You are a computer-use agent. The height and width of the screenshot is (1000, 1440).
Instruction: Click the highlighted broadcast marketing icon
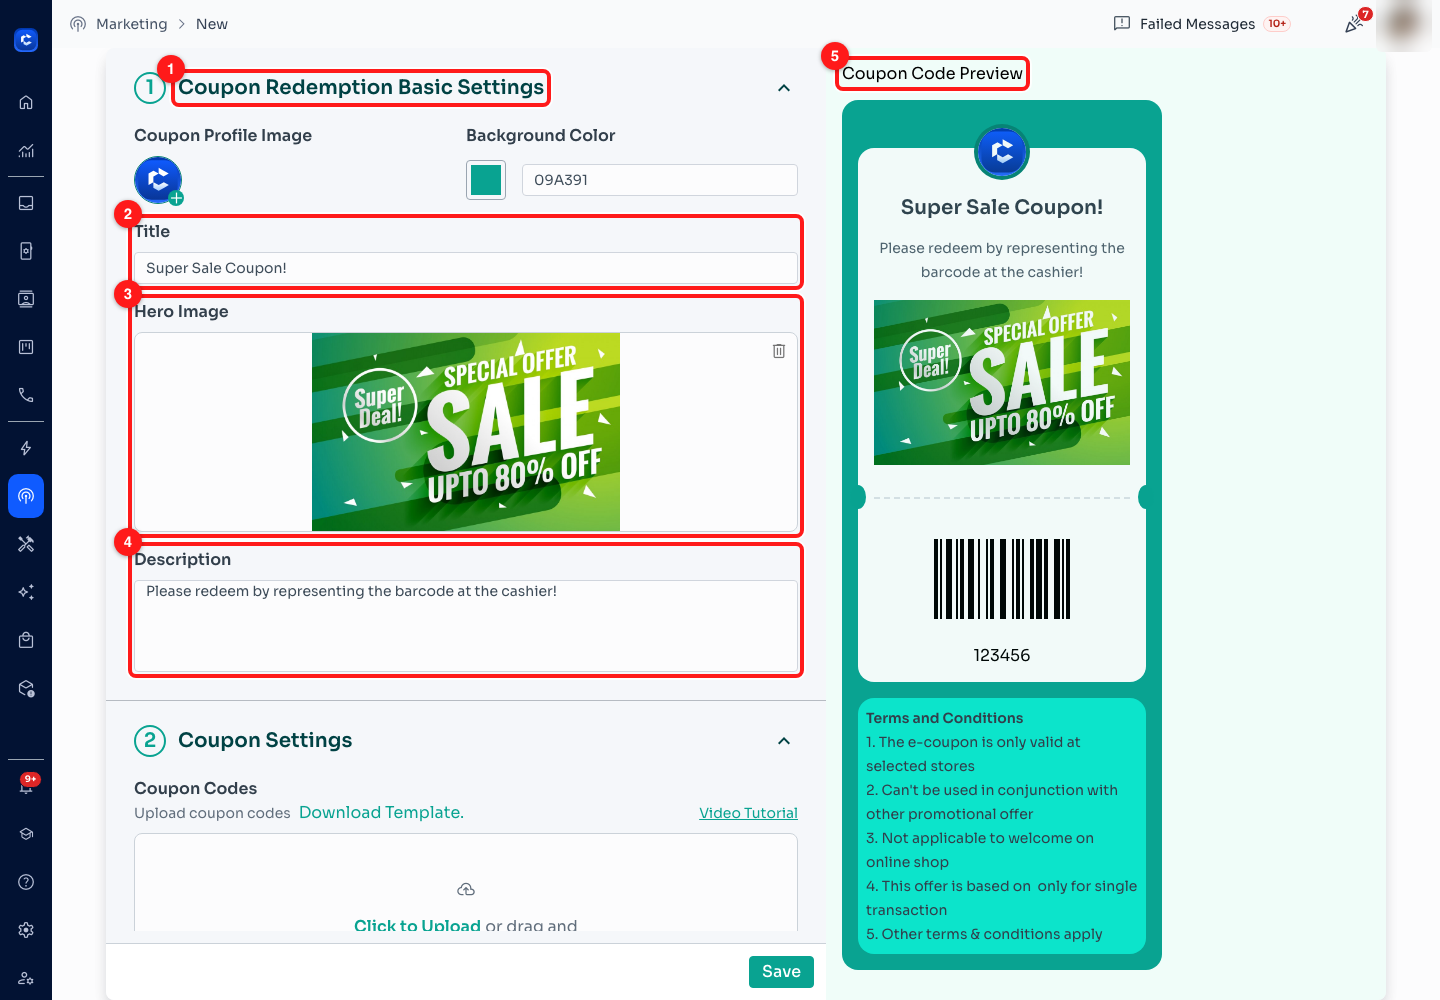[x=26, y=496]
